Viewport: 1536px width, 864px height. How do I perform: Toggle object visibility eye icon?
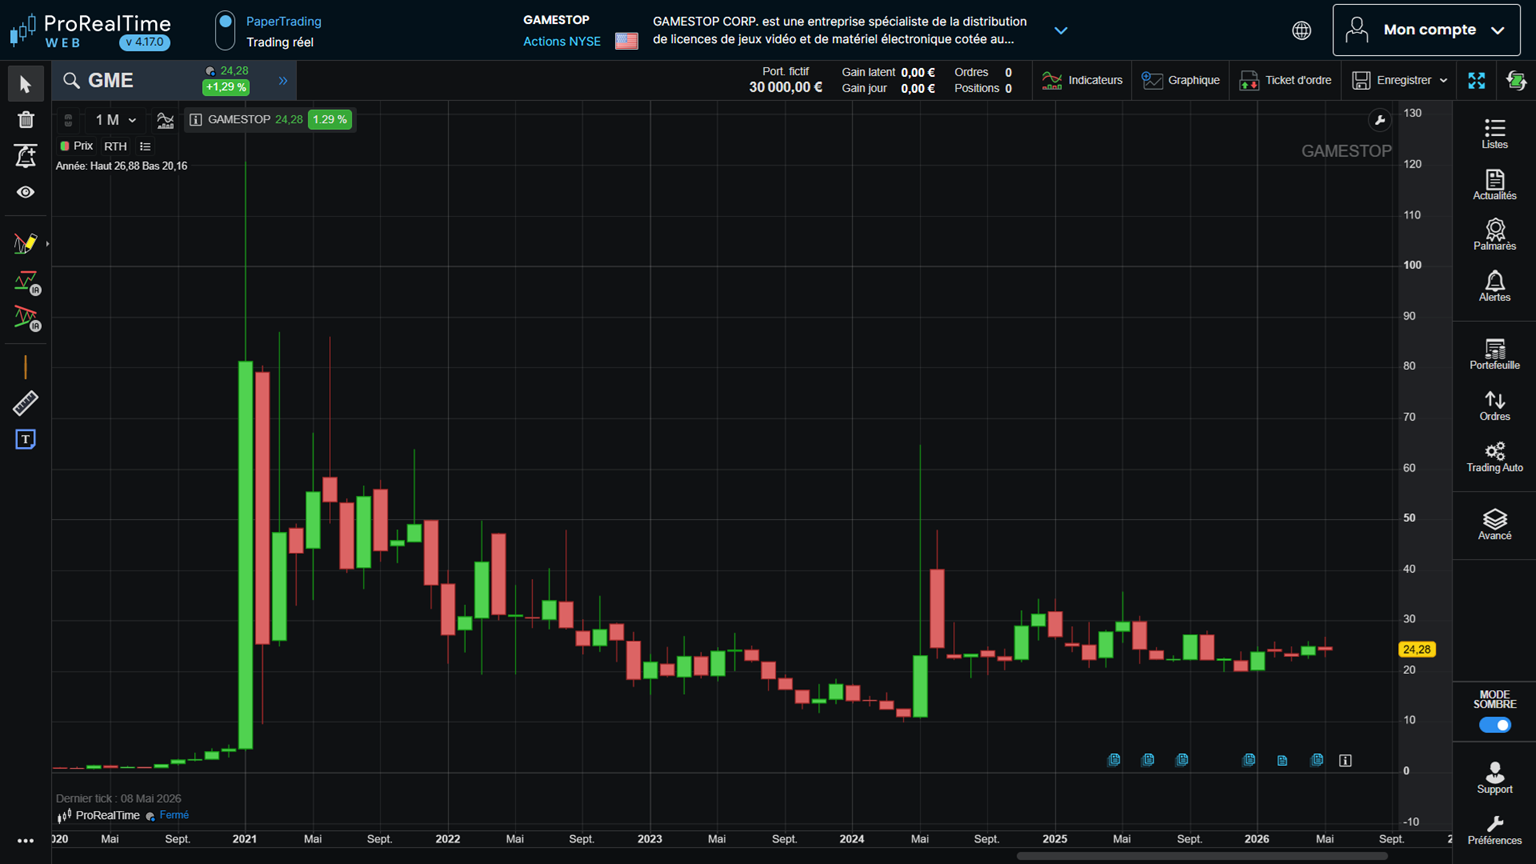pos(25,192)
